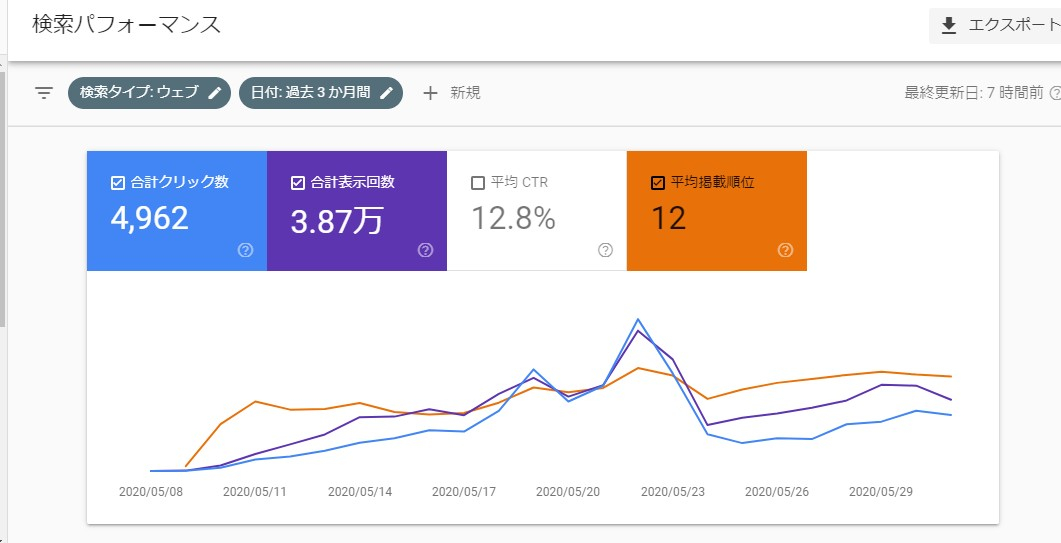This screenshot has height=543, width=1061.
Task: Uncheck the 合計クリック数 checkbox
Action: coord(117,183)
